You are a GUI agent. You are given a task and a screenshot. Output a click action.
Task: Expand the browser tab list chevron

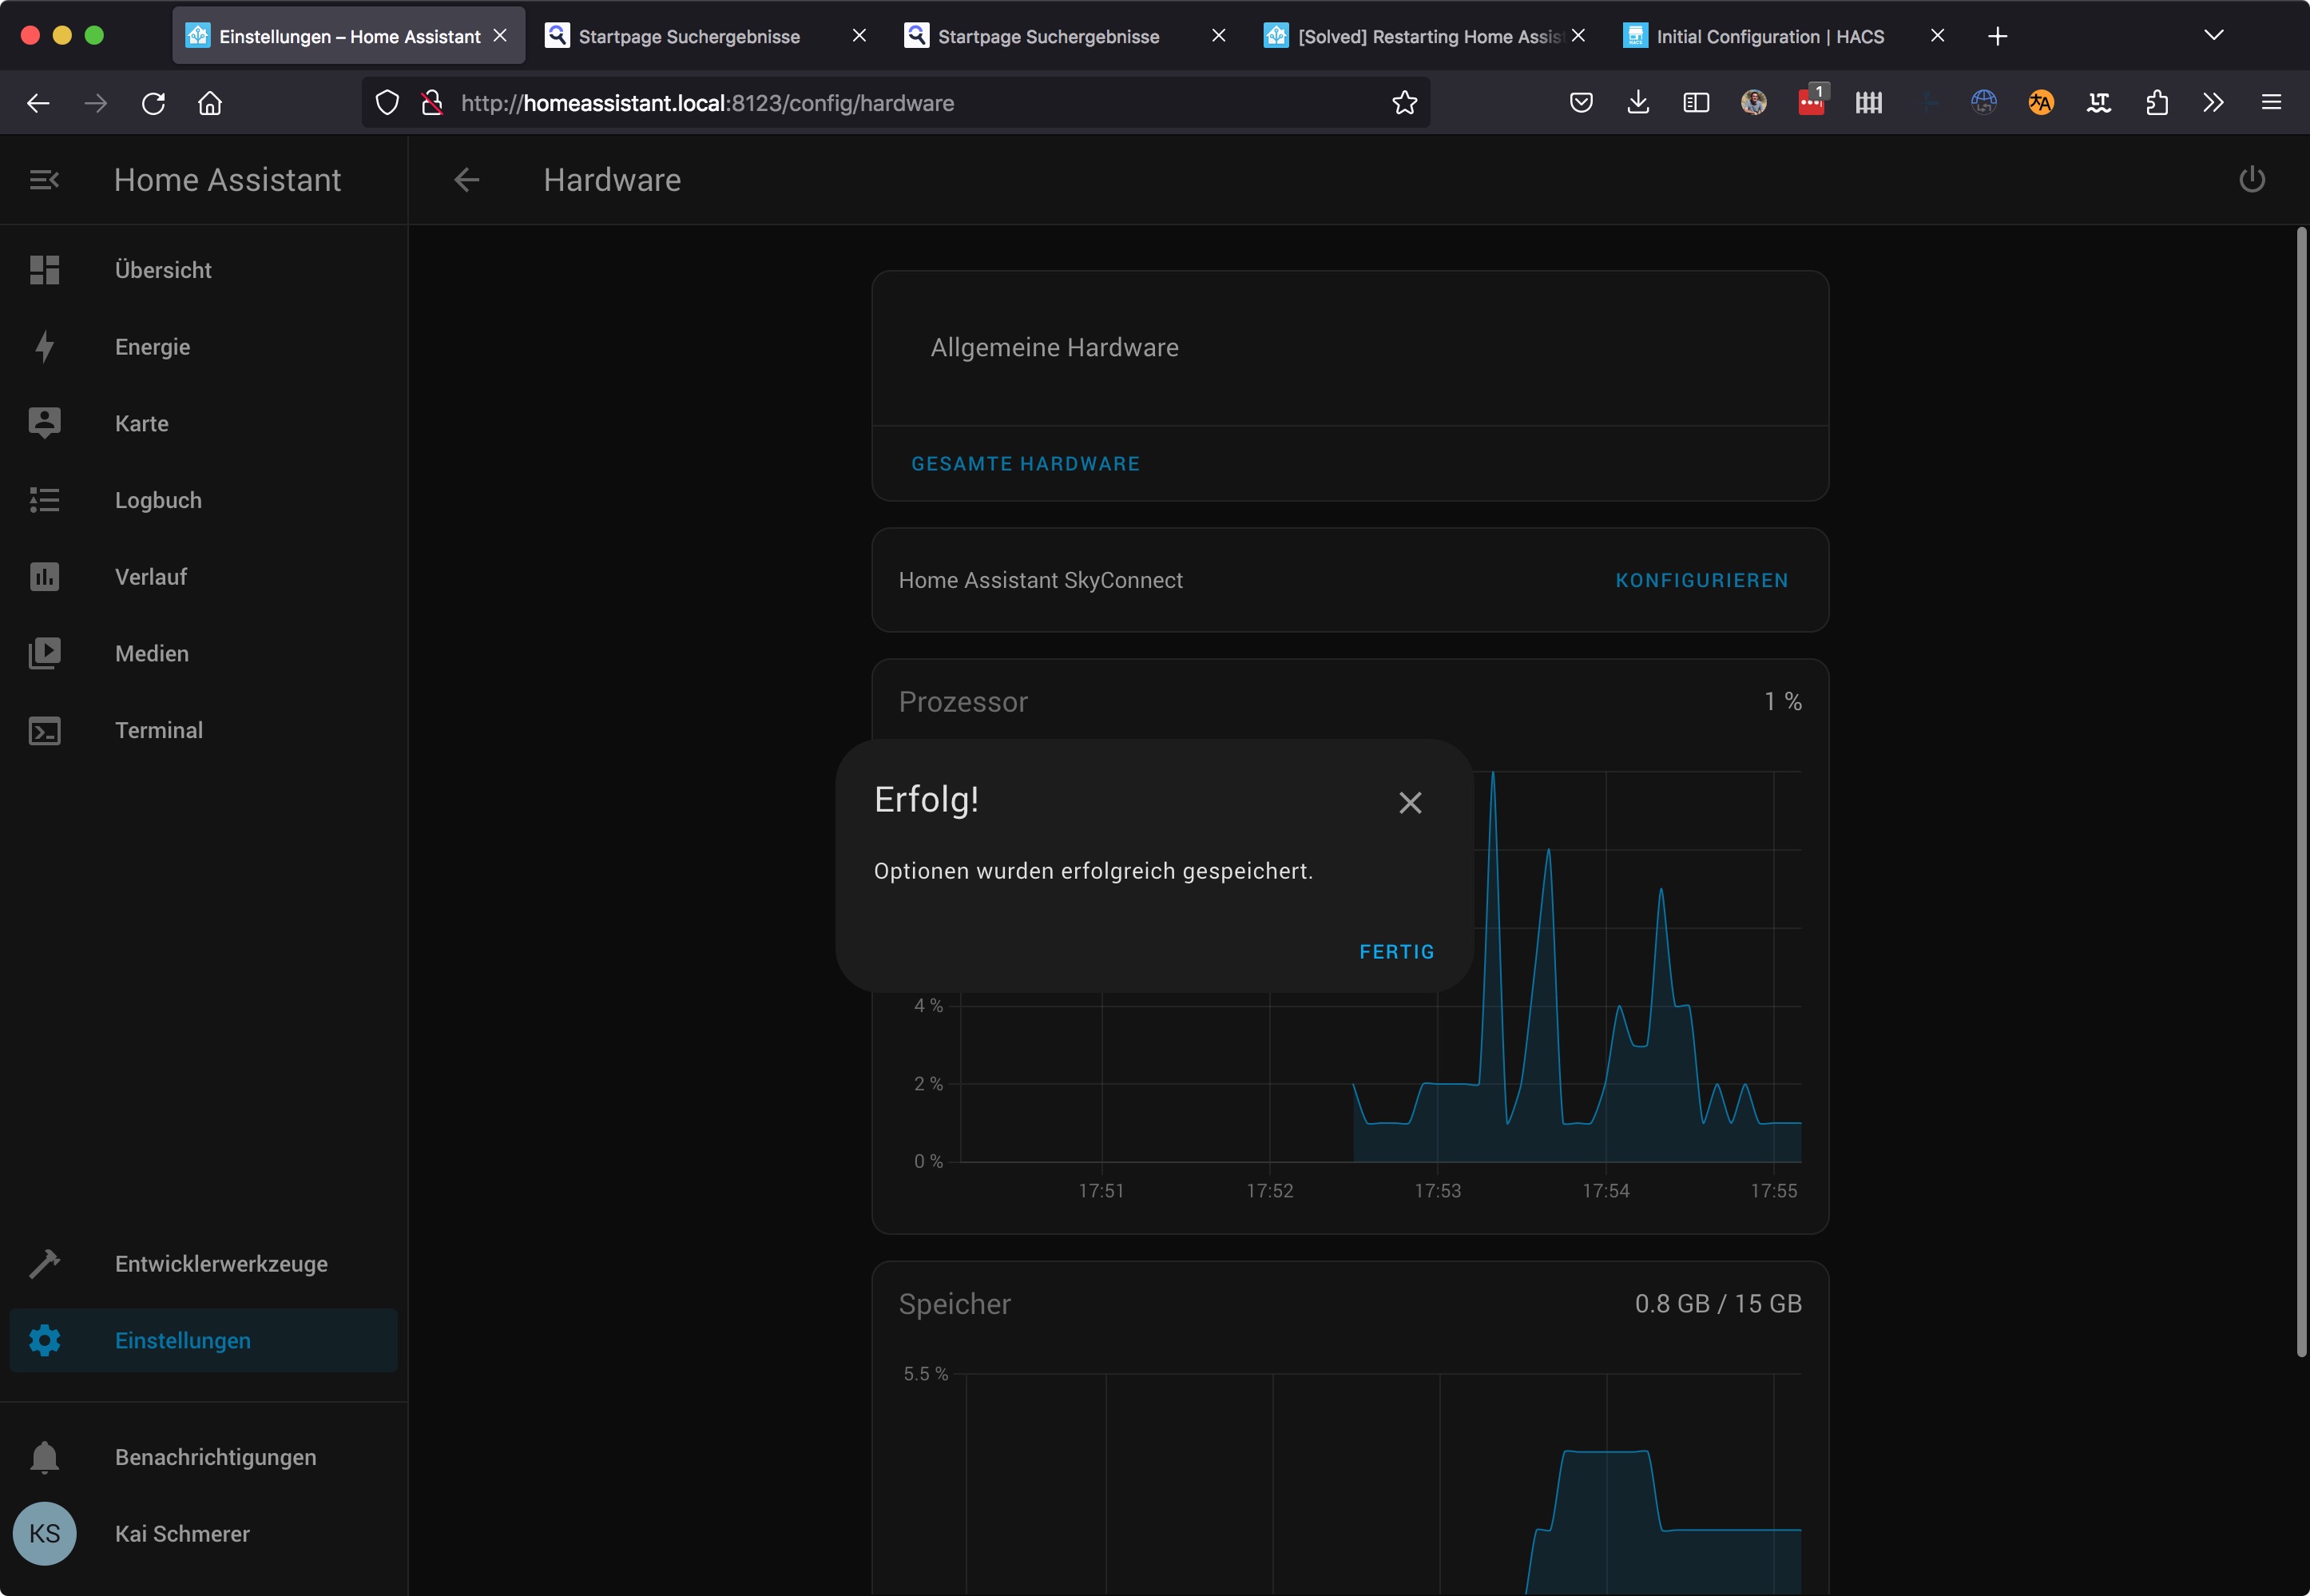[2213, 36]
